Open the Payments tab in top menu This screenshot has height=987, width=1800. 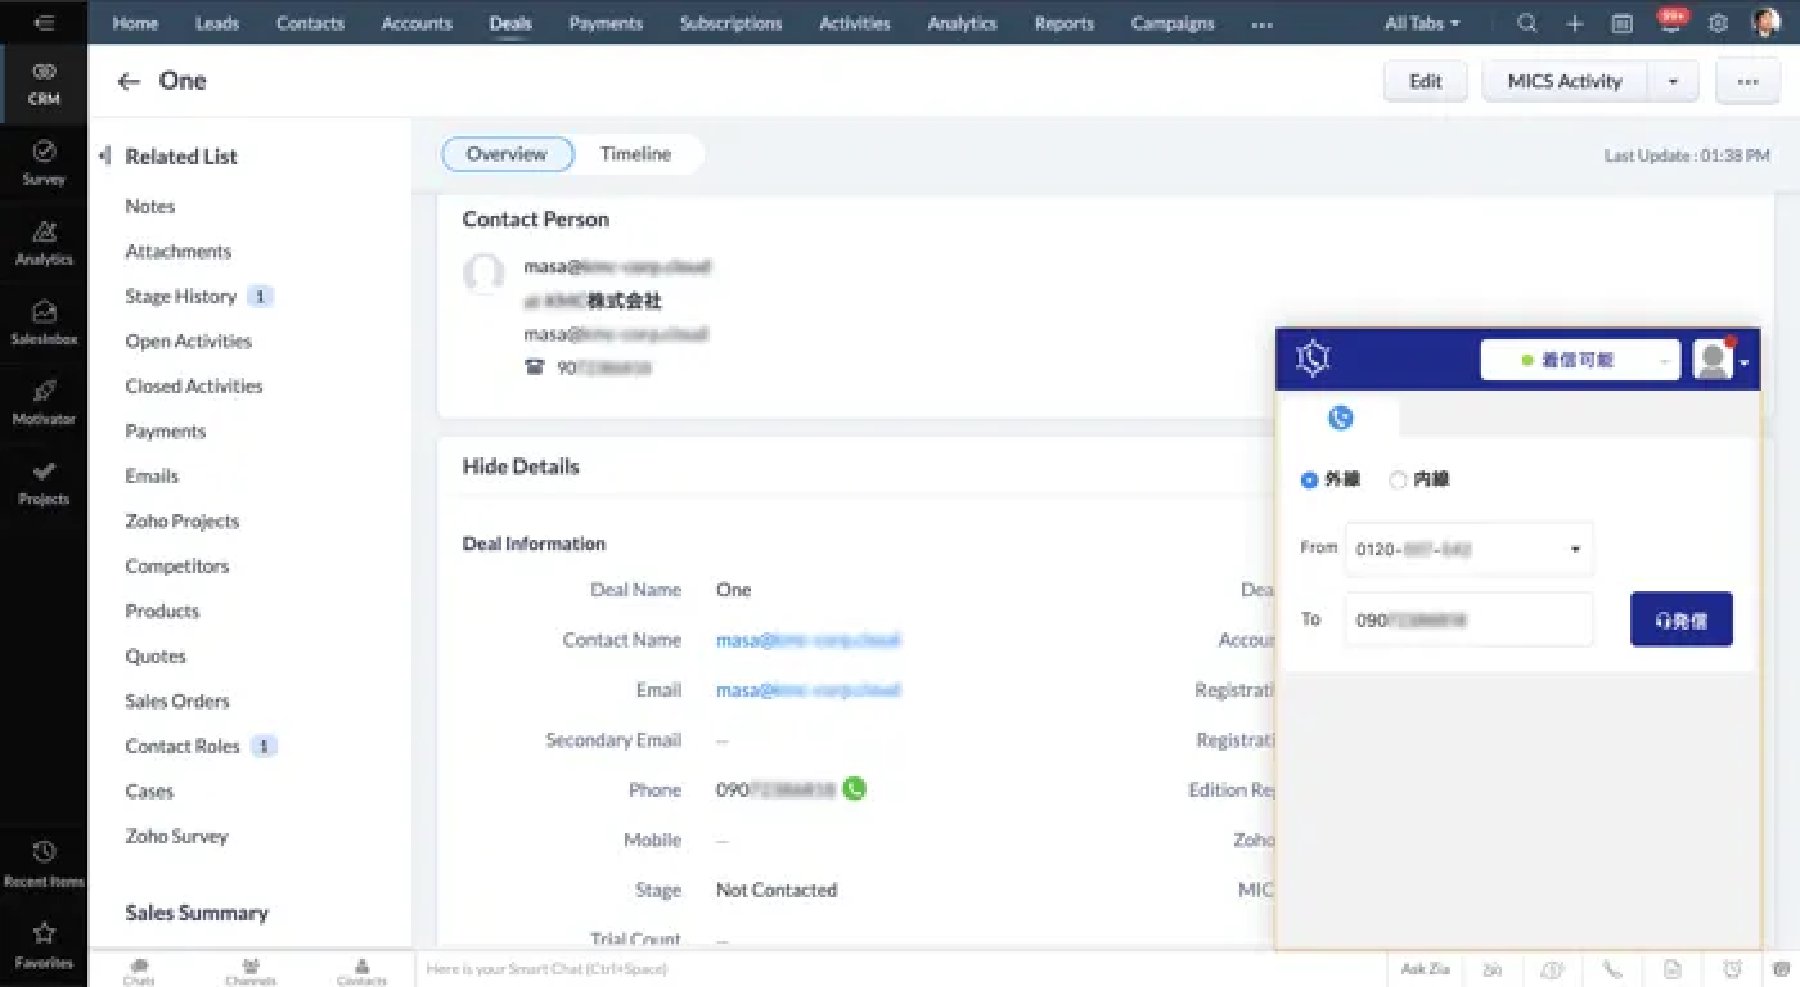tap(605, 23)
